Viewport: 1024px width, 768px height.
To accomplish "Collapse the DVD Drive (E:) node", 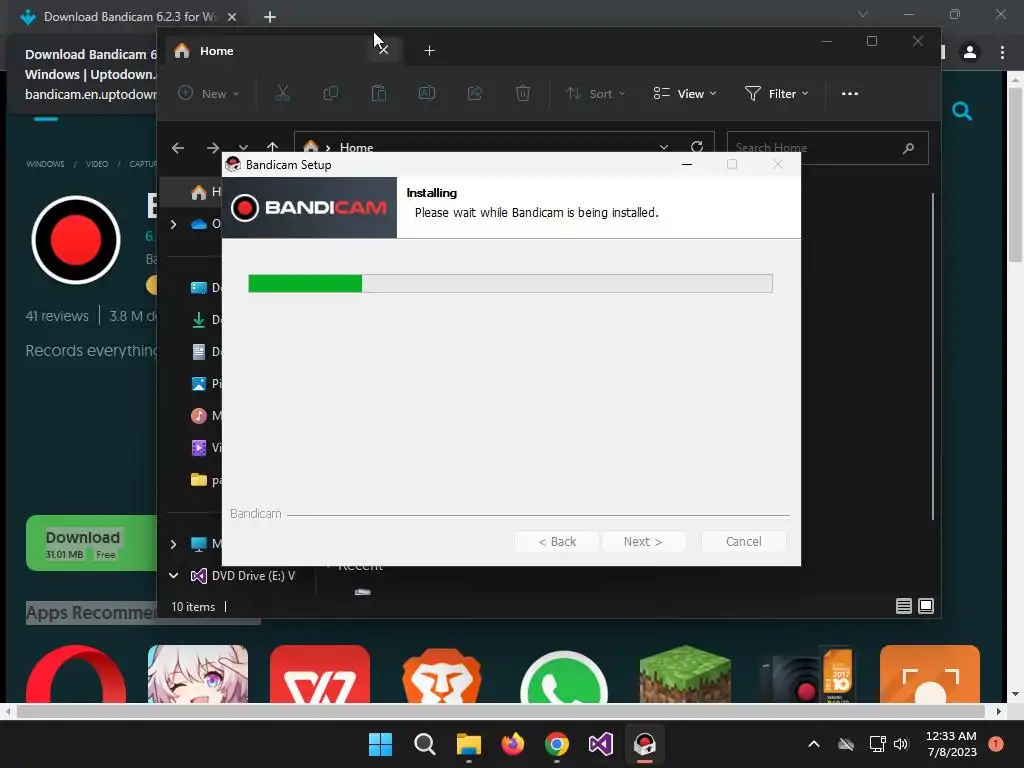I will click(173, 575).
